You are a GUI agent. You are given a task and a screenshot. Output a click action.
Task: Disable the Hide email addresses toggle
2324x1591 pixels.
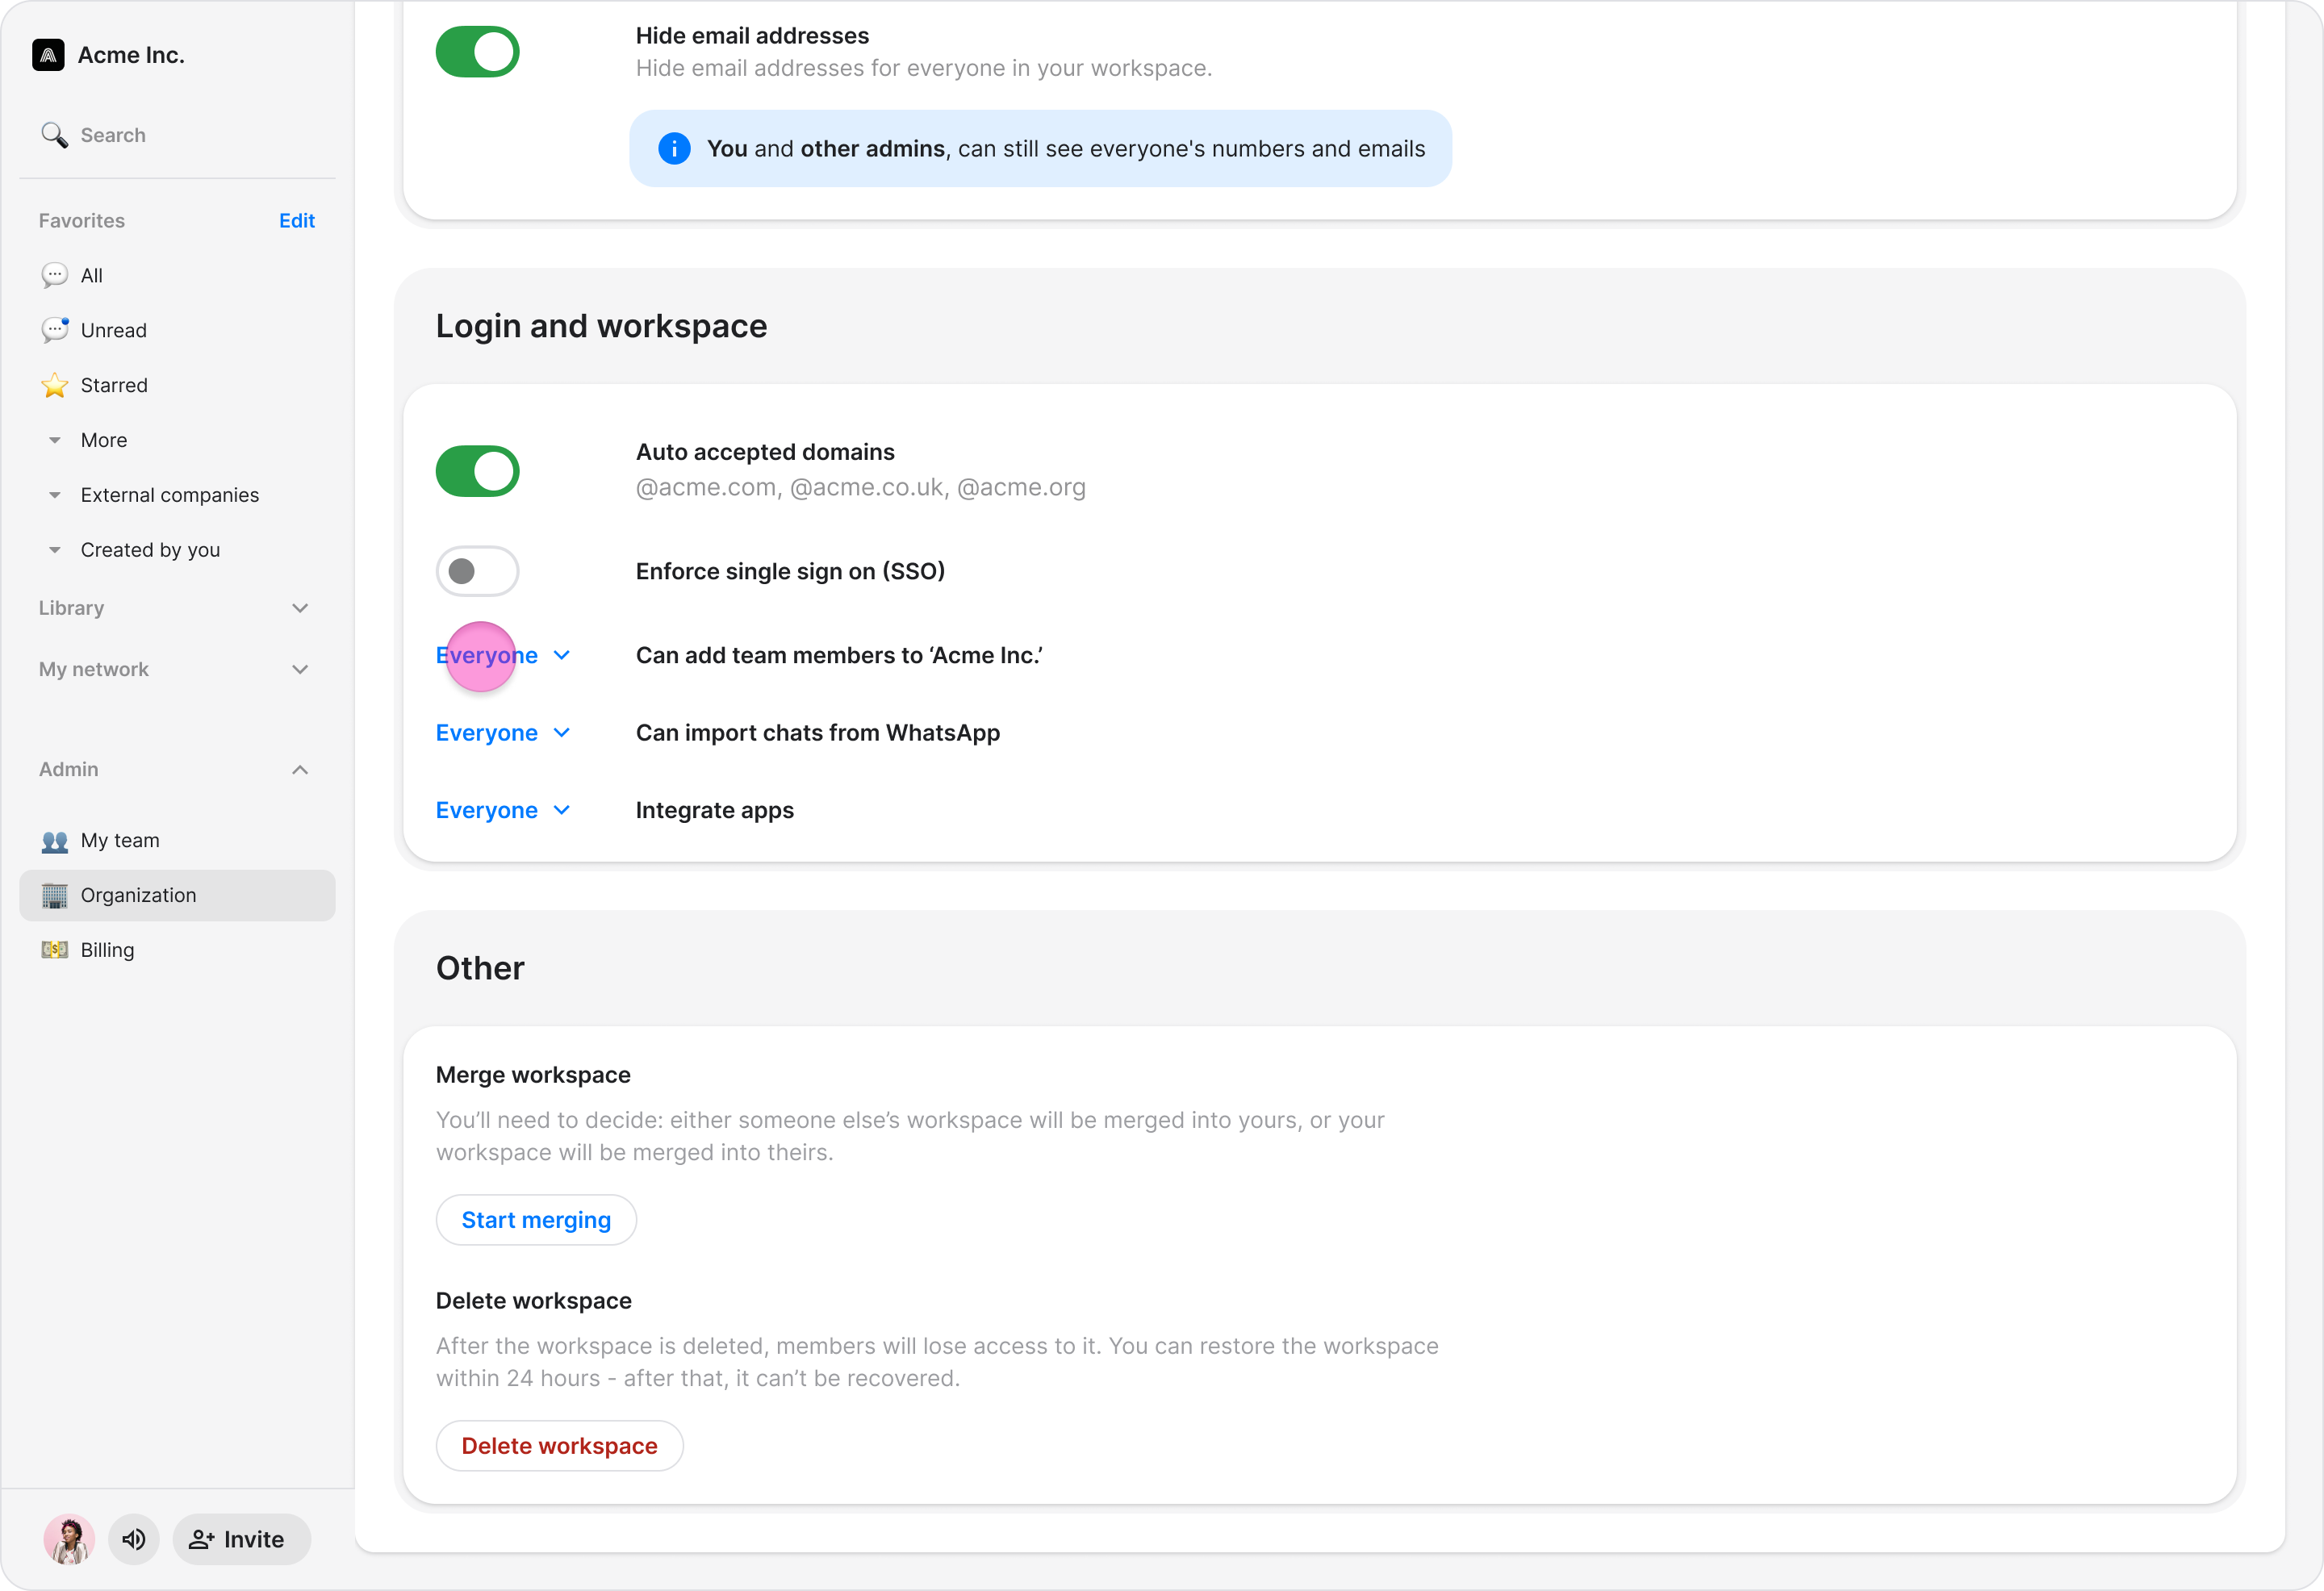point(477,52)
